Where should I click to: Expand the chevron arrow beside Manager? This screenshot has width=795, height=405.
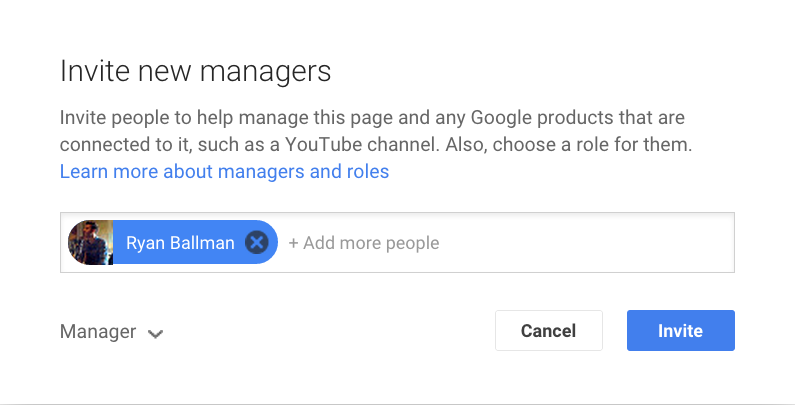(x=155, y=334)
